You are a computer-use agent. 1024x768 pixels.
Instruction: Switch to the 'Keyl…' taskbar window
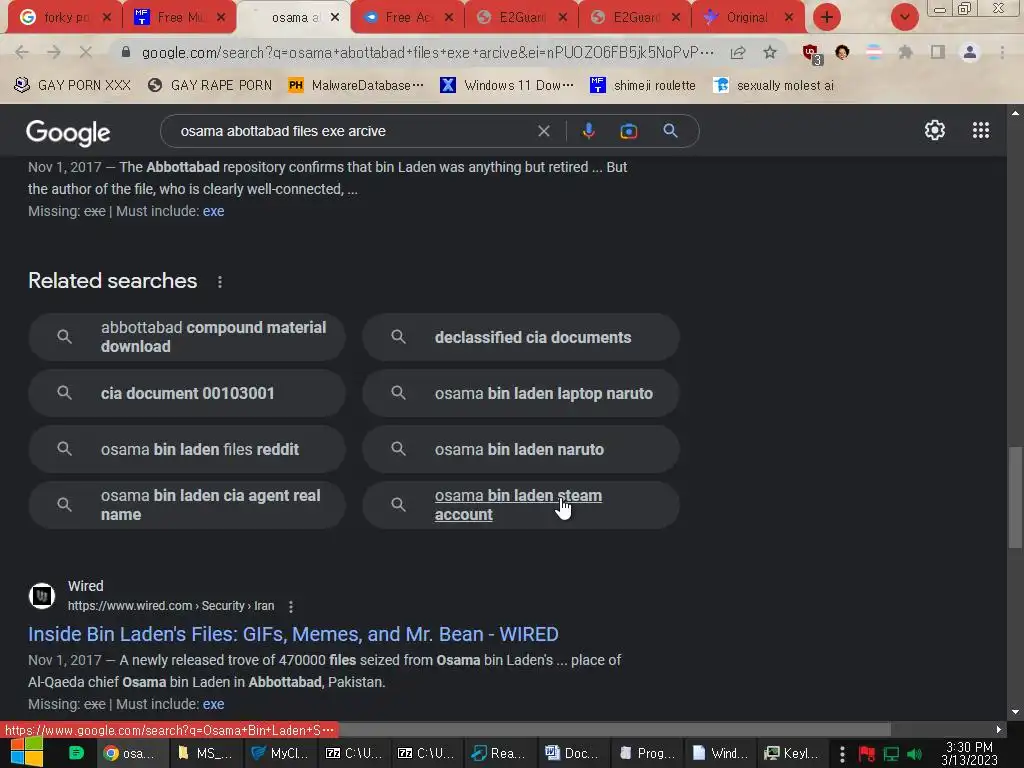coord(792,753)
